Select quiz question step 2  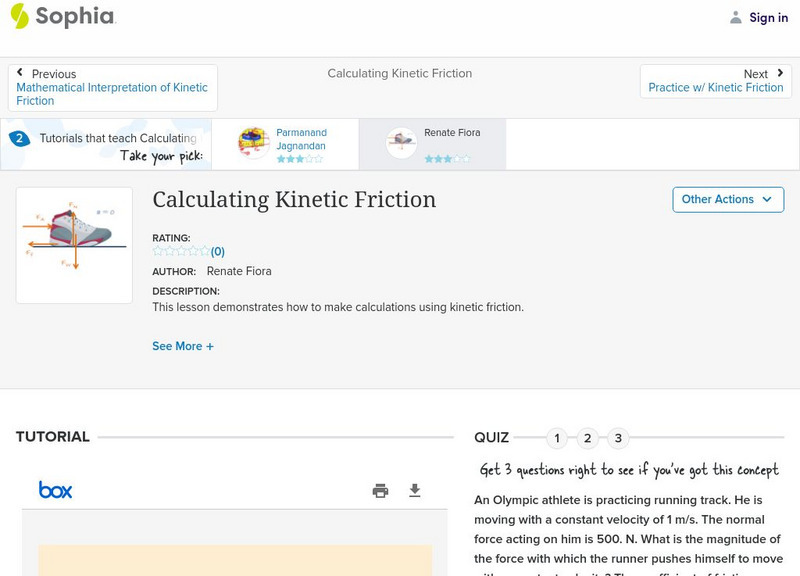(x=588, y=437)
